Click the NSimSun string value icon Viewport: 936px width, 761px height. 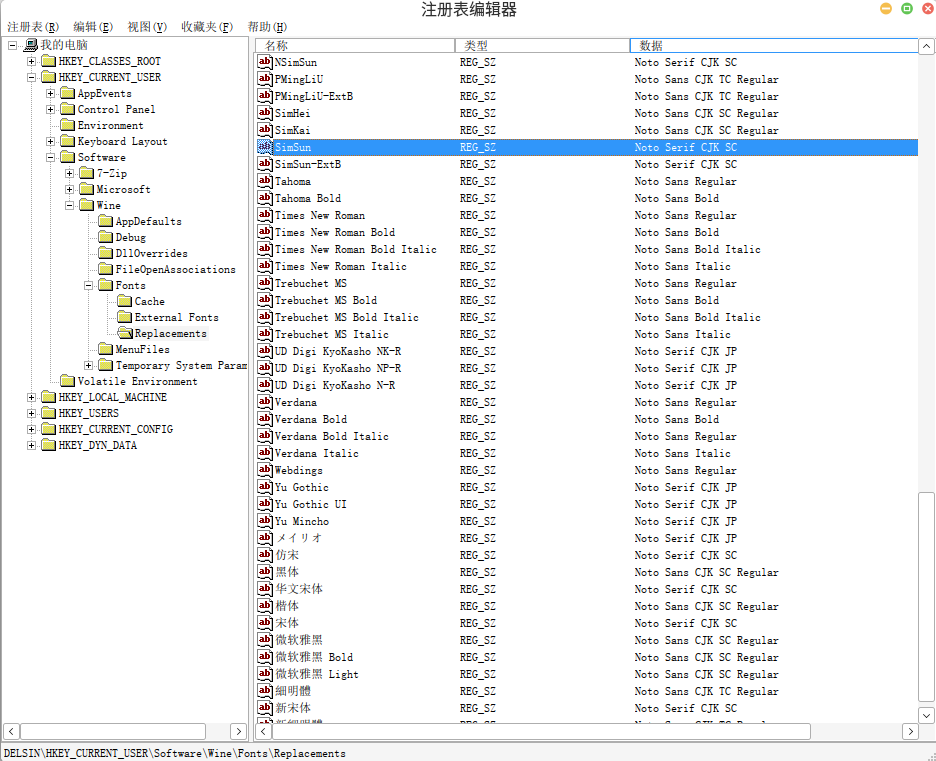tap(265, 62)
